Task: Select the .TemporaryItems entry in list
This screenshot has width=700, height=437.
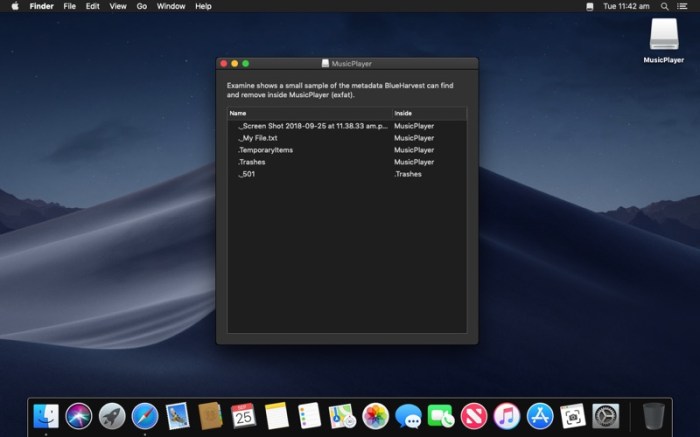Action: [x=266, y=150]
